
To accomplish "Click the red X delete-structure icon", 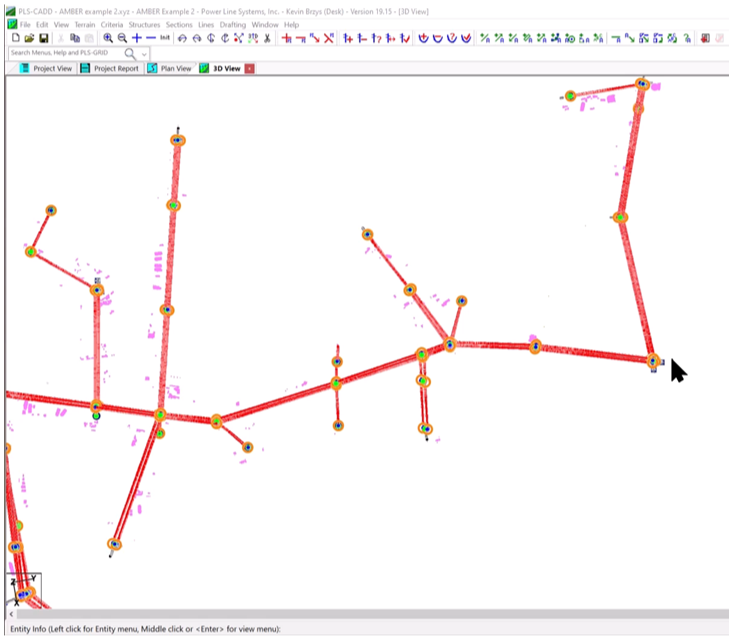I will click(328, 38).
